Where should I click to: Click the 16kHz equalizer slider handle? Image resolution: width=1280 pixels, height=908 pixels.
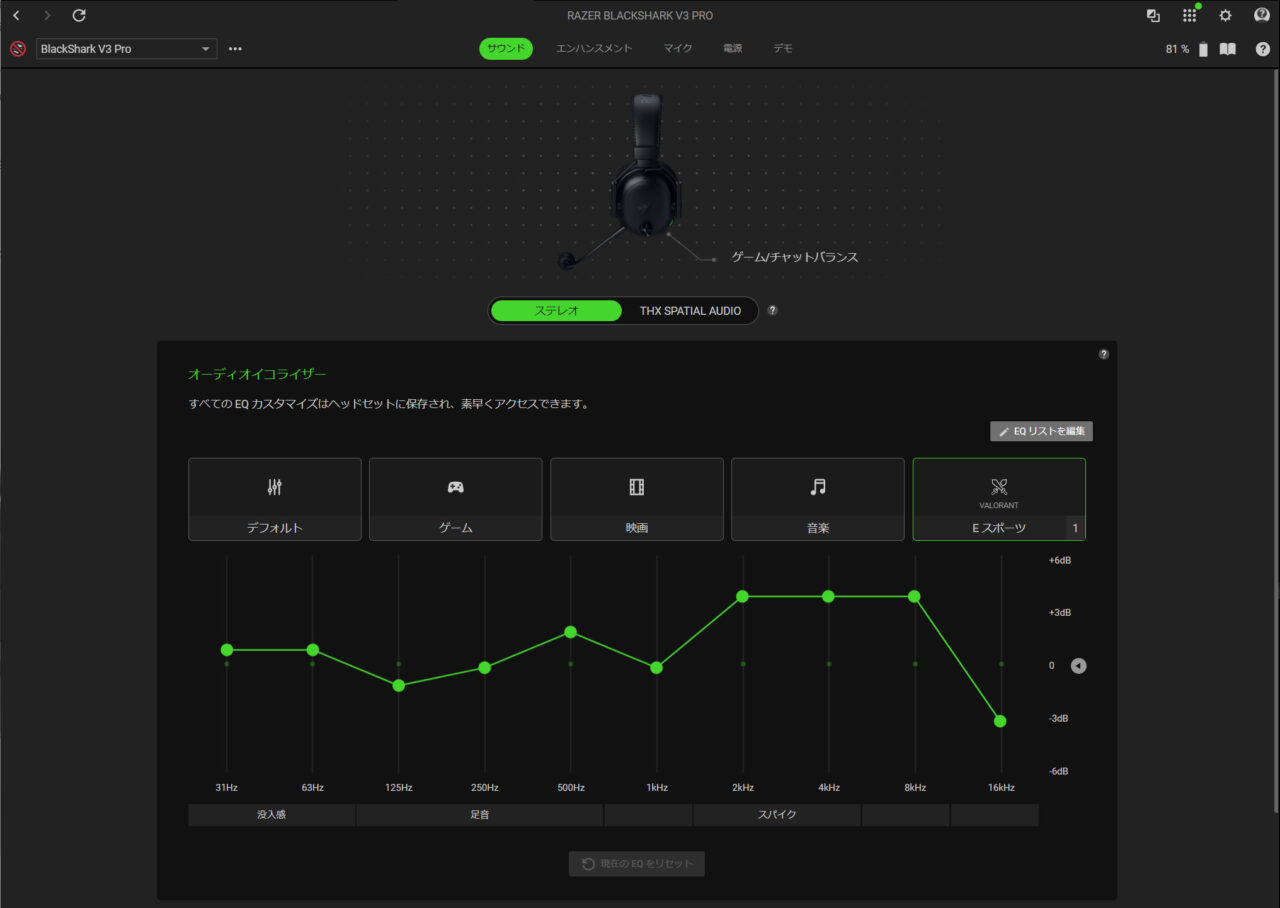tap(1001, 721)
